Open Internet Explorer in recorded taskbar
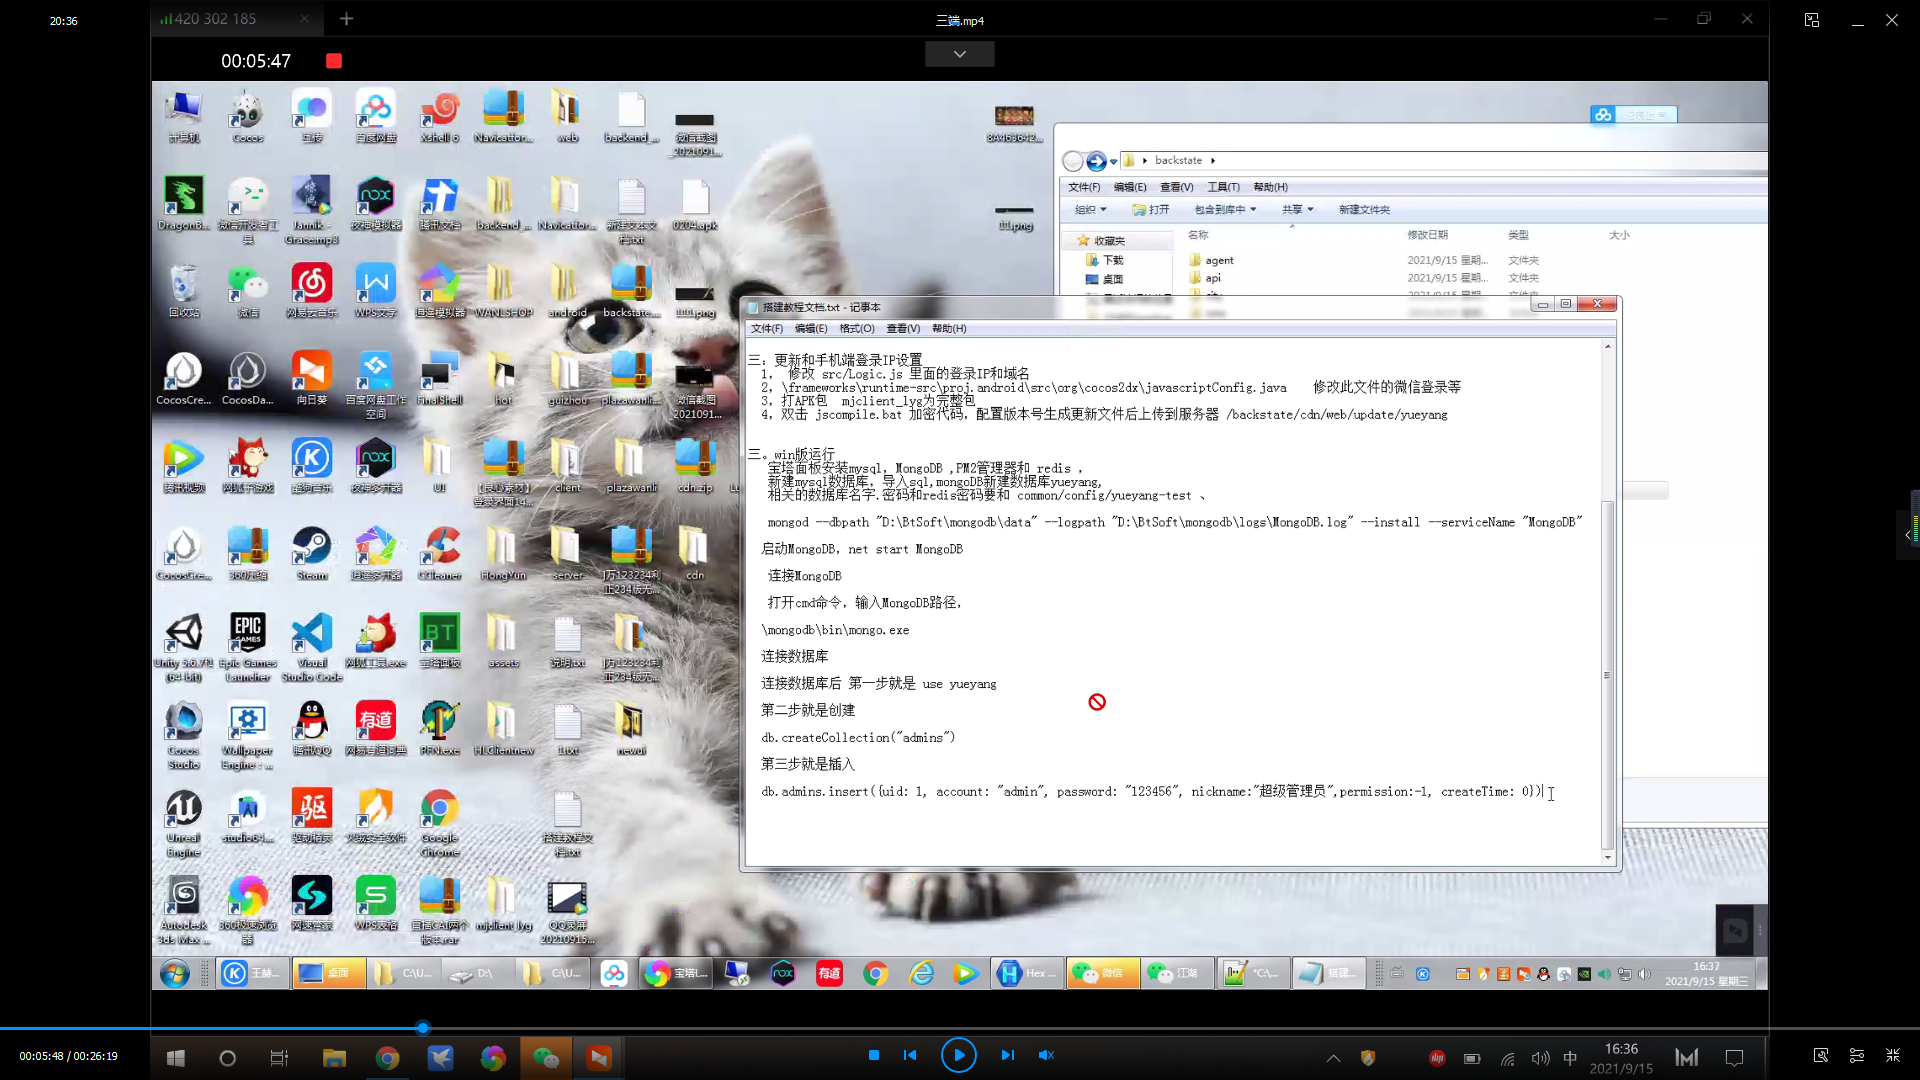 (921, 973)
